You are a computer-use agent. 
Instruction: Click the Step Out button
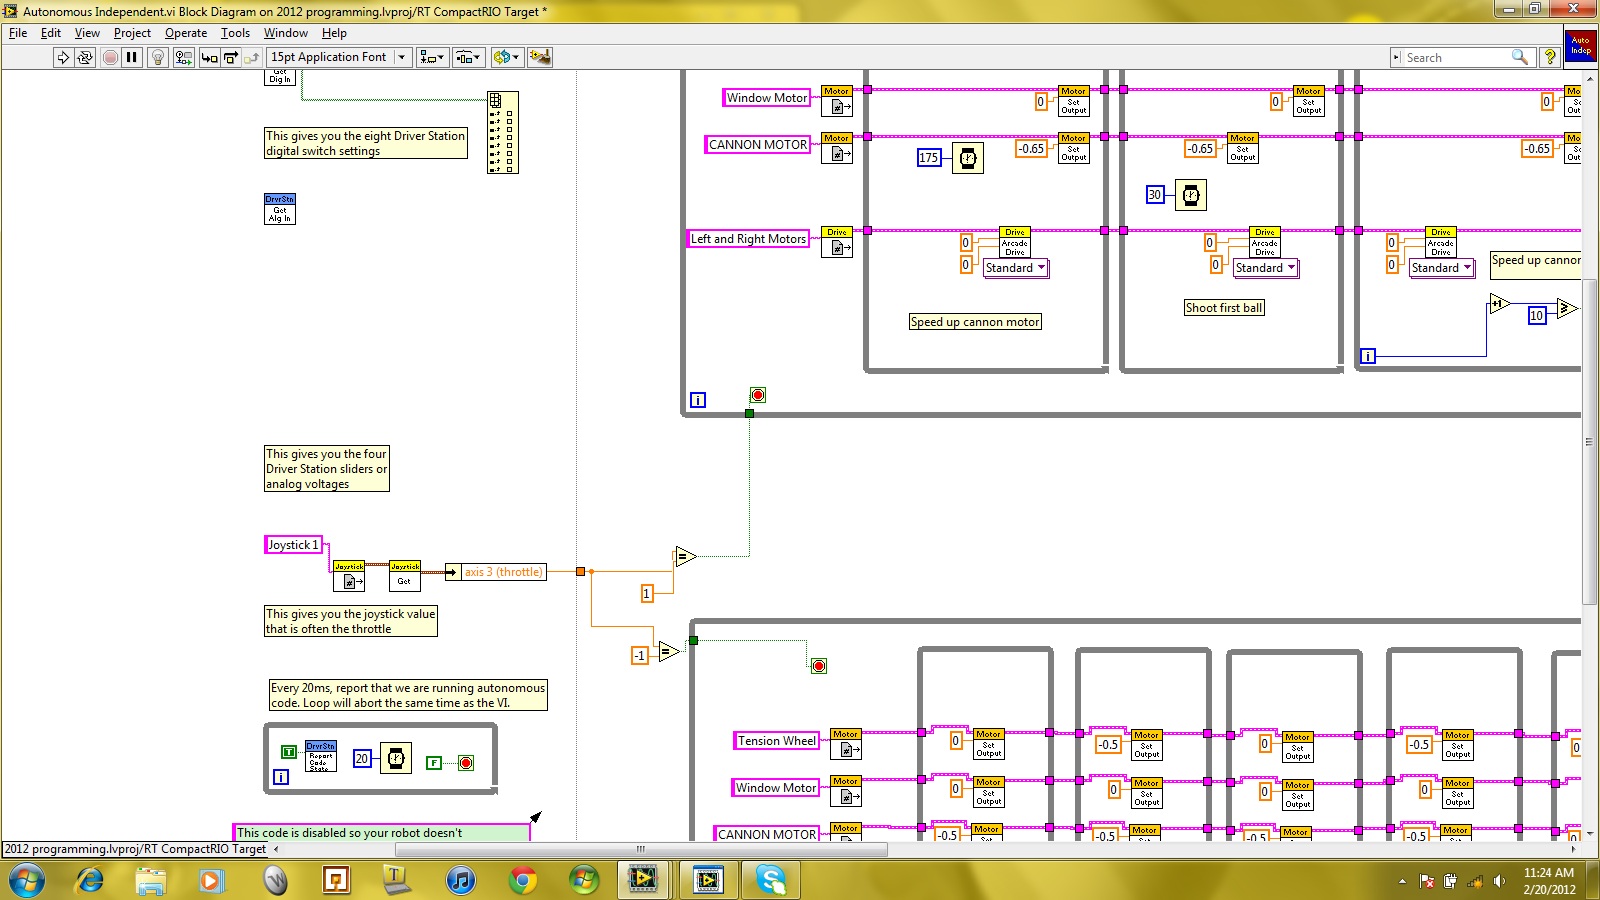point(251,57)
